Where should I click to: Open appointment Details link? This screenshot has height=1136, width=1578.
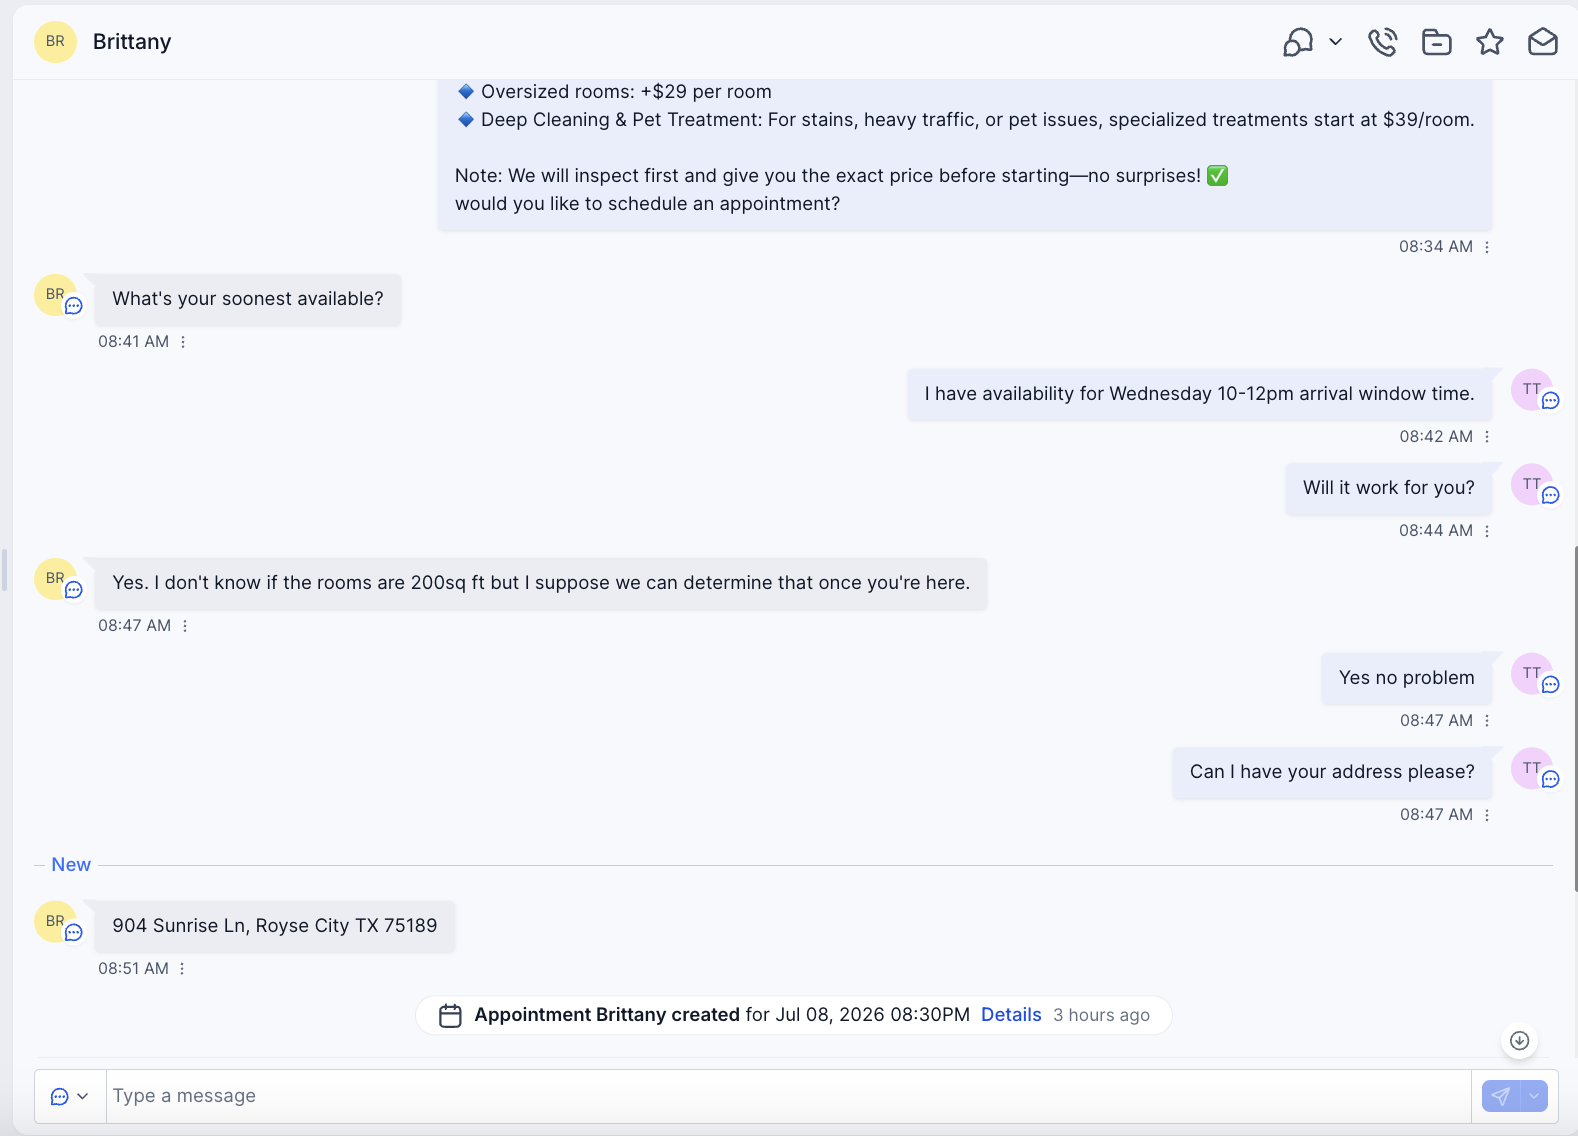[x=1011, y=1015]
